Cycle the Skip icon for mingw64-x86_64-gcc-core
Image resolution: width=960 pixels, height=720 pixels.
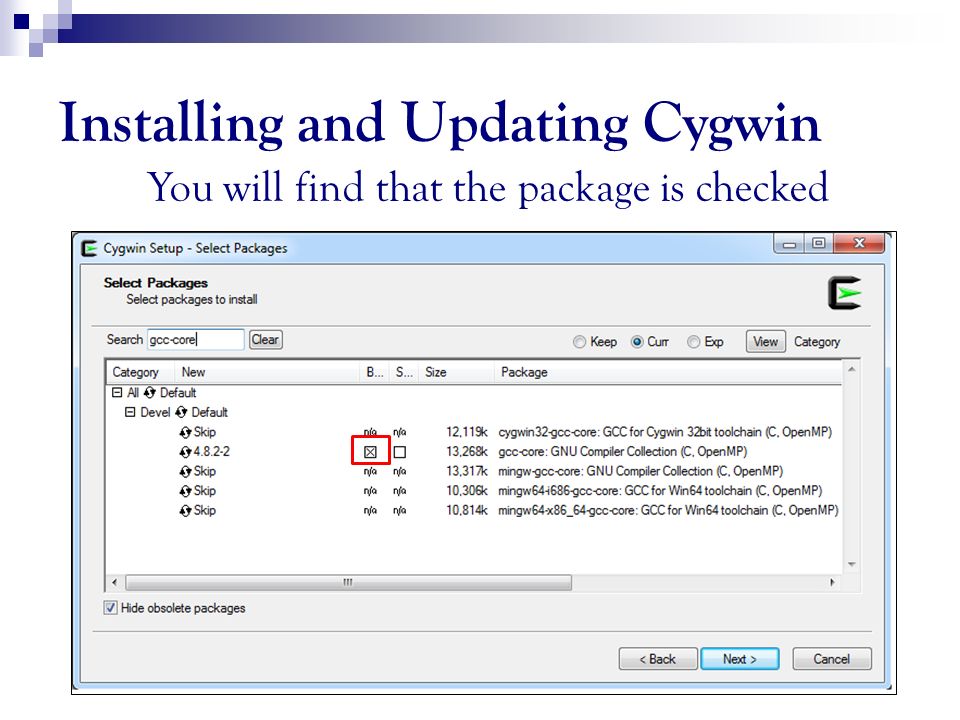point(186,511)
